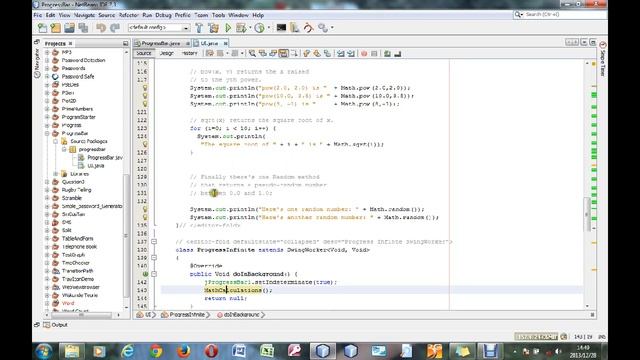
Task: Click the Undo arrow in main toolbar
Action: pyautogui.click(x=101, y=28)
